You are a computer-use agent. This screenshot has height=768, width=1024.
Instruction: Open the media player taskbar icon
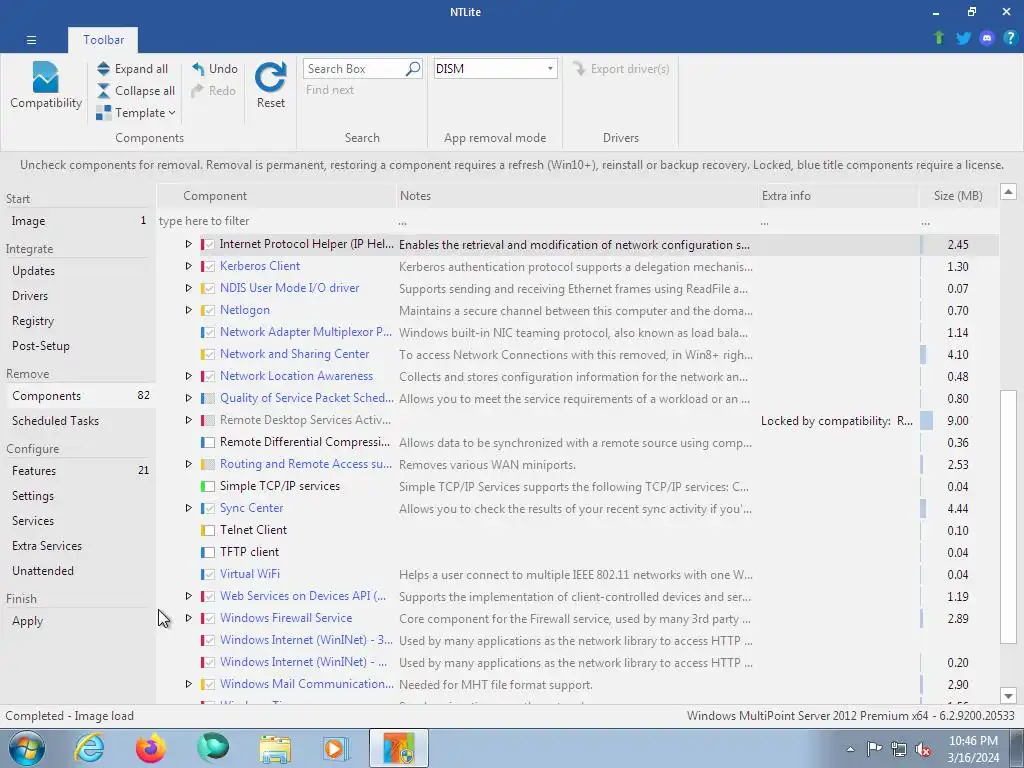point(336,748)
